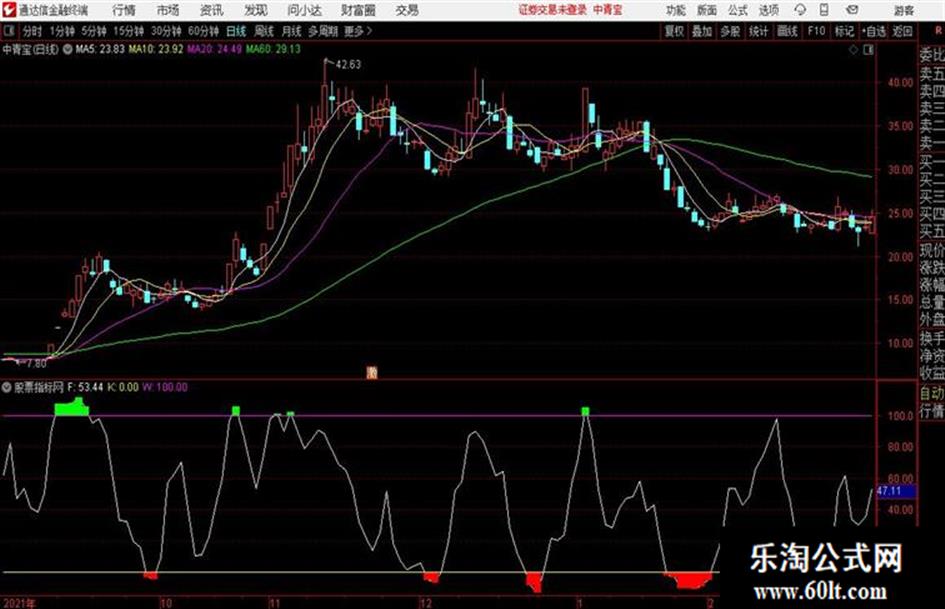Screen dimensions: 945x609
Task: Add stock via +自选 button
Action: tap(874, 31)
